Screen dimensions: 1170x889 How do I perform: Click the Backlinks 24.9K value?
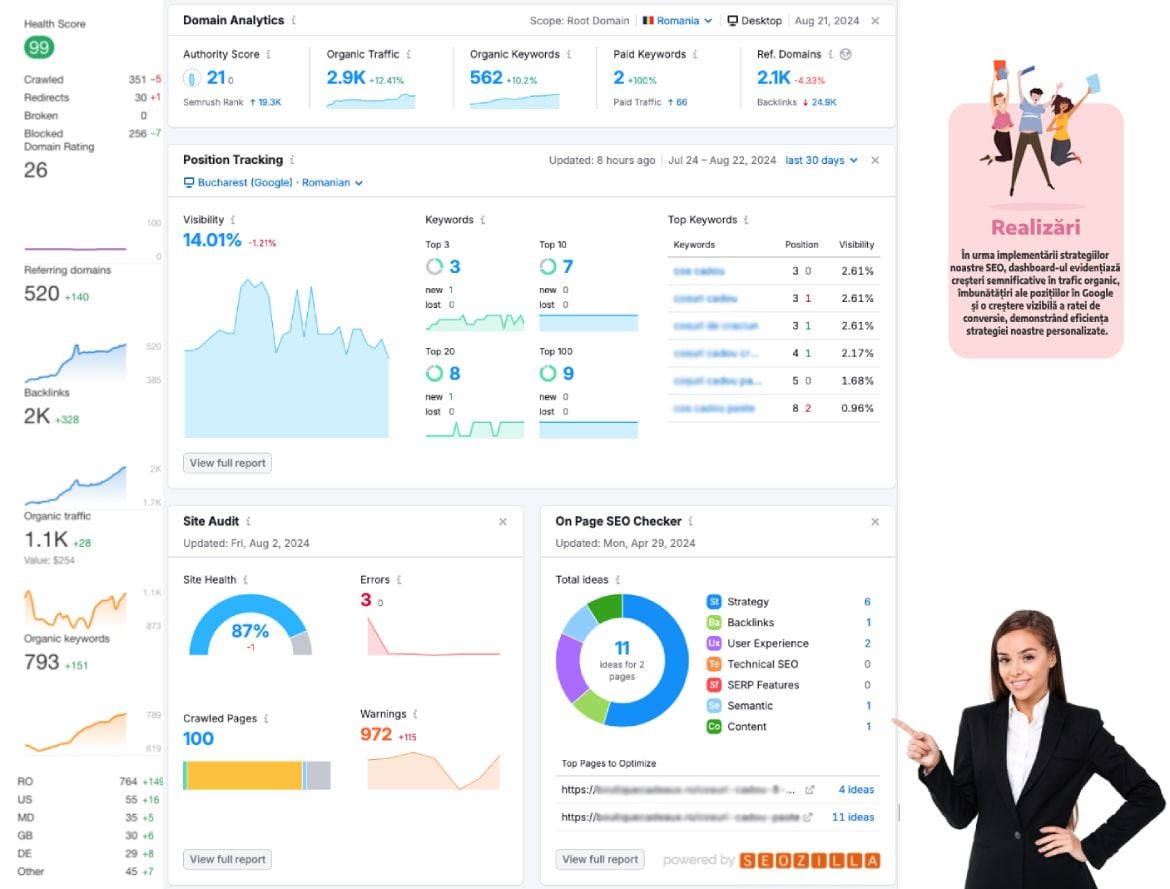[x=824, y=102]
